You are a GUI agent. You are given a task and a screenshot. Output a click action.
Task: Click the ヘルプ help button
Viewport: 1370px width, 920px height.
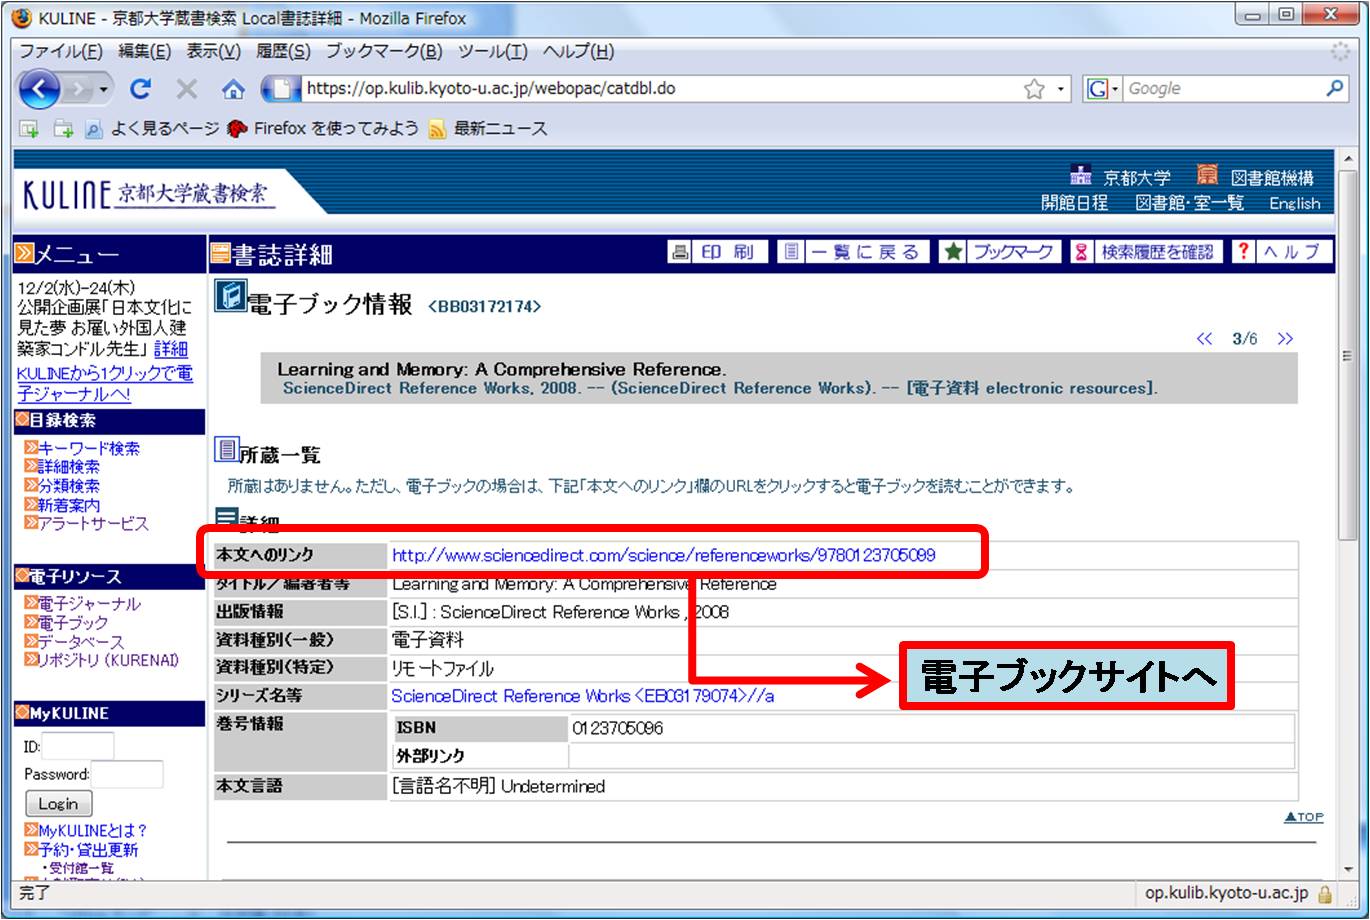[x=1281, y=252]
